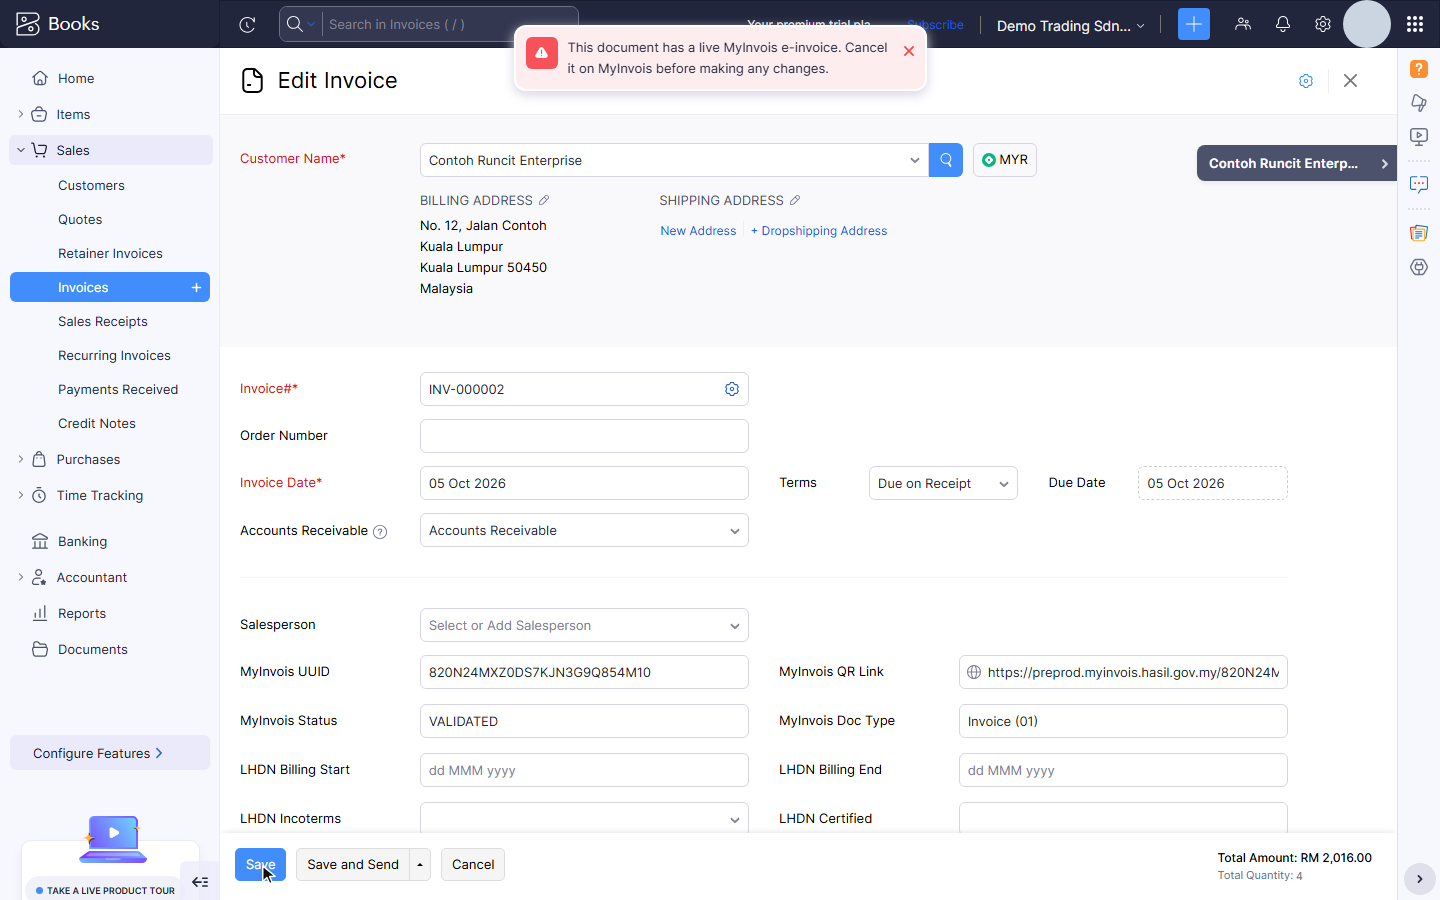Screen dimensions: 1440x900
Task: Click the New Address link
Action: (698, 231)
